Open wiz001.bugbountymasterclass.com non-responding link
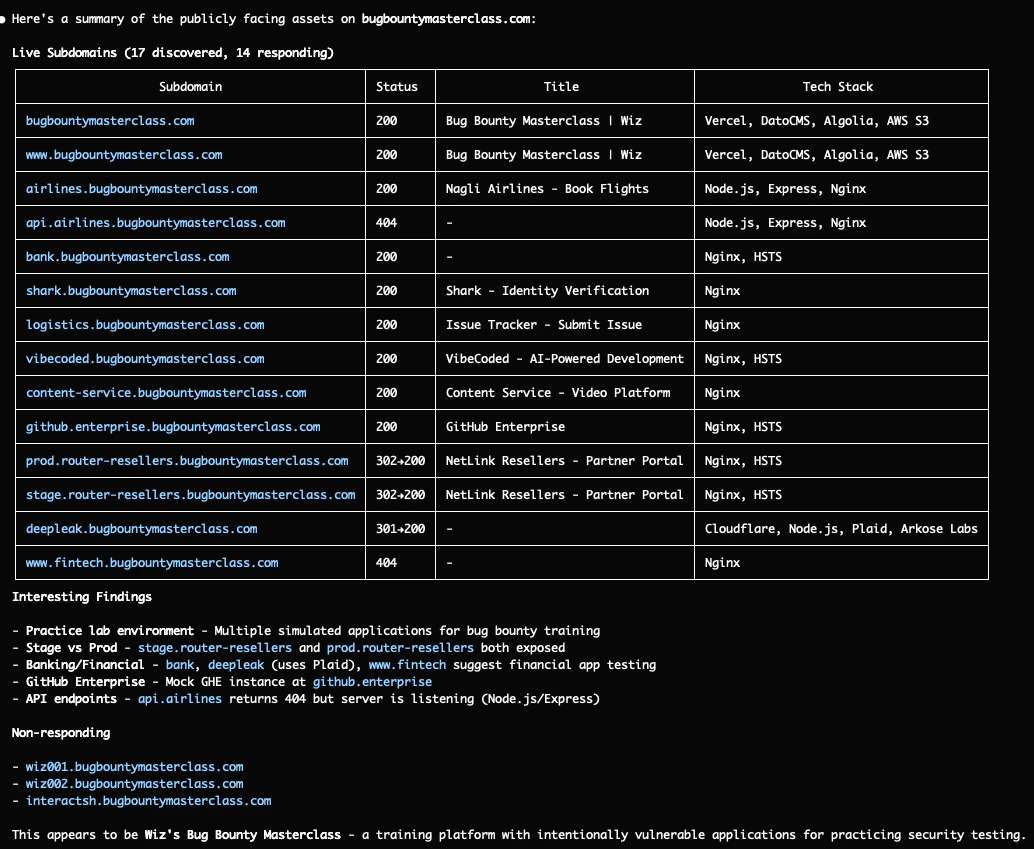Screen dimensions: 1034x849 (x=135, y=767)
